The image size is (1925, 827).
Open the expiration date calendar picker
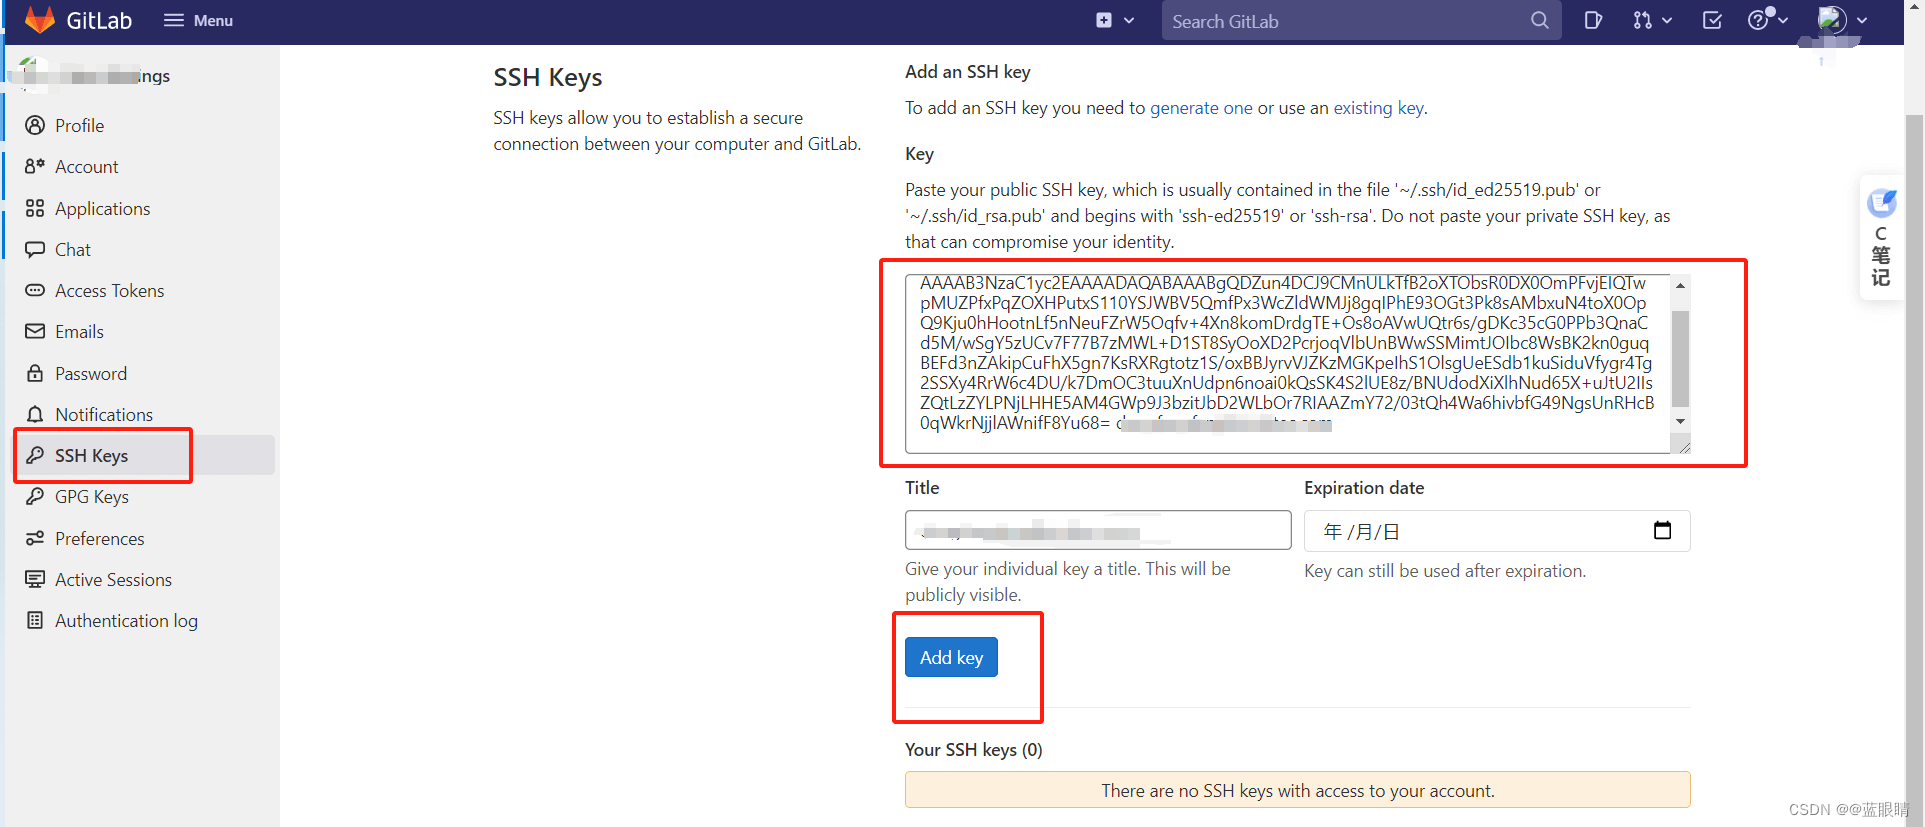(1662, 530)
